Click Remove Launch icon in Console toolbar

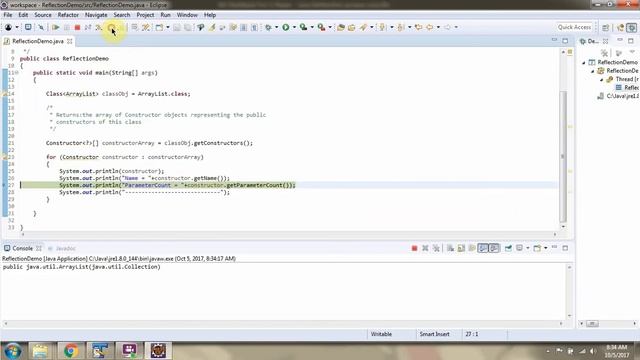click(425, 248)
